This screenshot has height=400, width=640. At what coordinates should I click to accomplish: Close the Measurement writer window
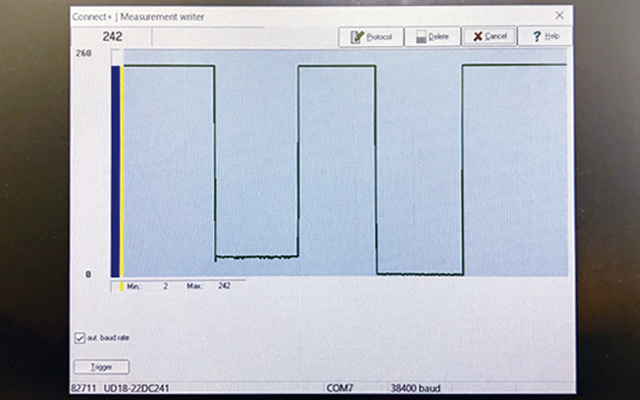tap(559, 15)
